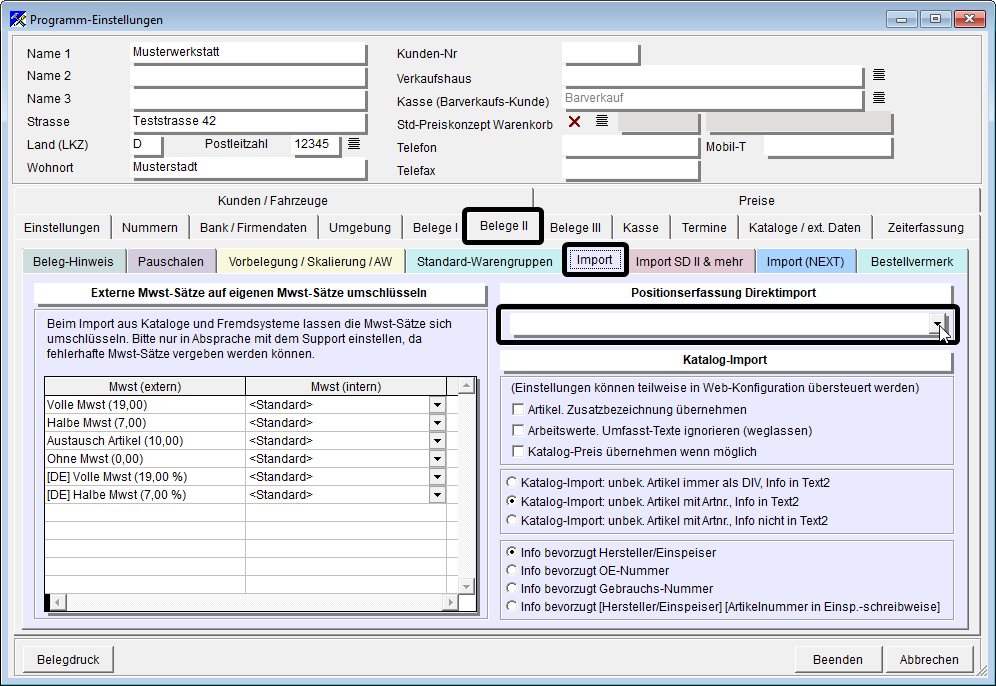The width and height of the screenshot is (996, 686).
Task: Open Mwst intern dropdown for Austausch Artikel
Action: pos(437,441)
